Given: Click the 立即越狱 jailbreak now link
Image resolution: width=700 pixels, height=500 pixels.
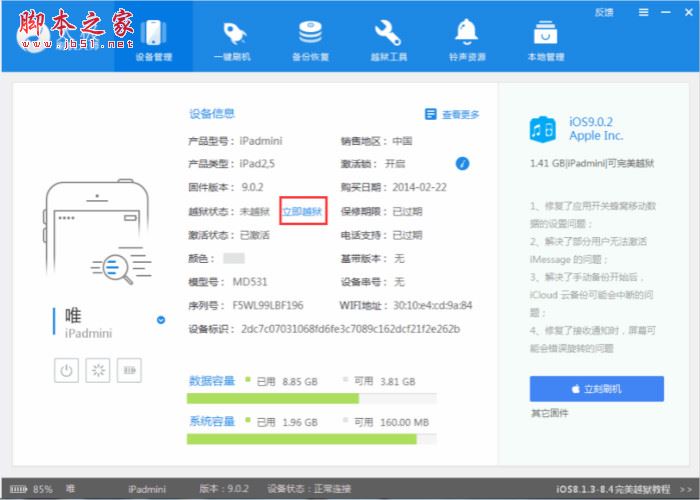Looking at the screenshot, I should pyautogui.click(x=302, y=211).
